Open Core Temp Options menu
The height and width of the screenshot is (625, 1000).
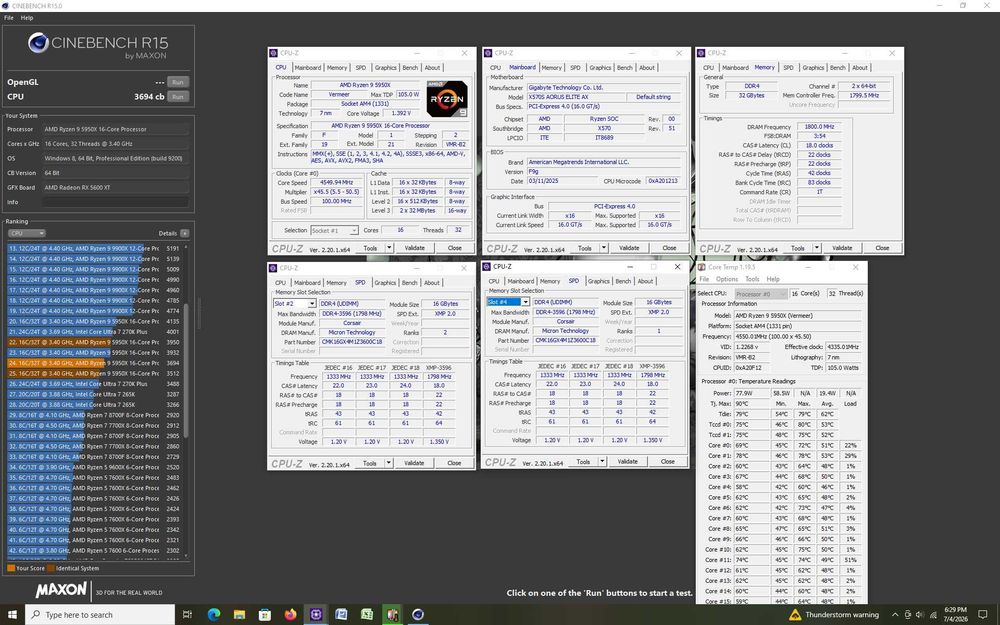tap(726, 279)
